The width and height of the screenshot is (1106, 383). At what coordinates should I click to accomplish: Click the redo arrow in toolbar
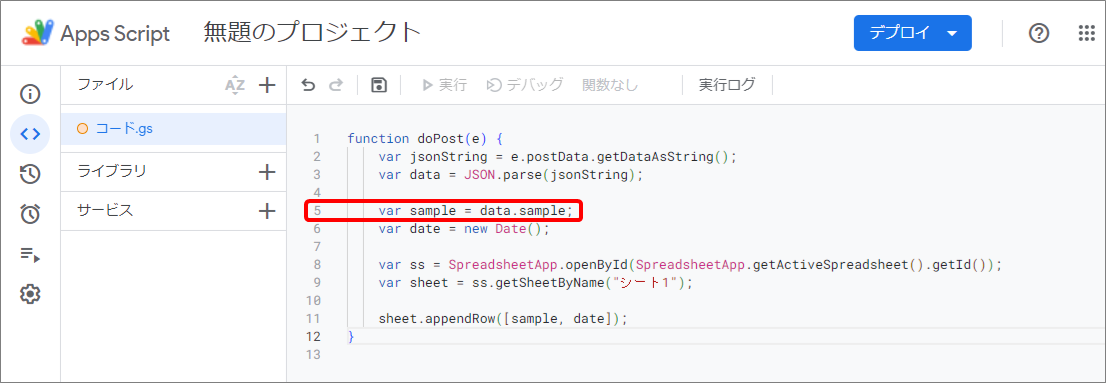(336, 85)
